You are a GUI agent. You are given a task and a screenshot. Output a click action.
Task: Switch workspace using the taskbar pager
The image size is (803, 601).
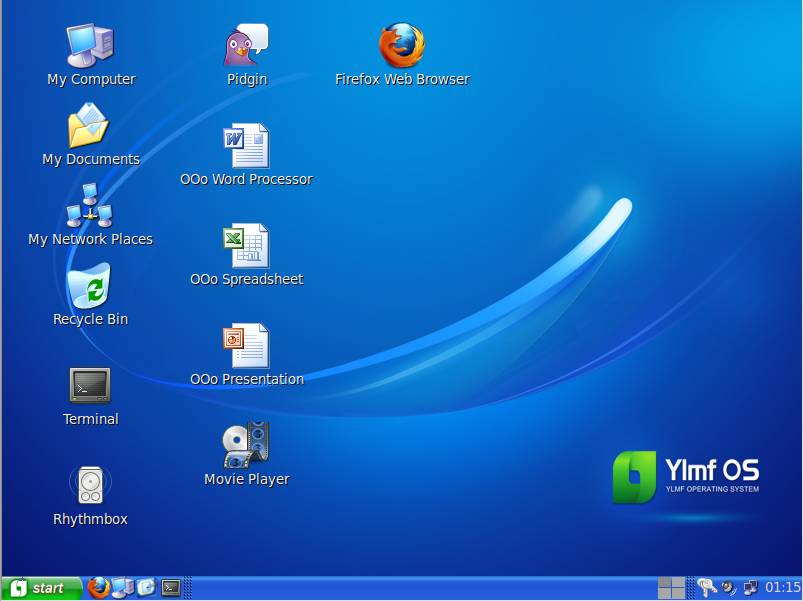click(x=671, y=588)
